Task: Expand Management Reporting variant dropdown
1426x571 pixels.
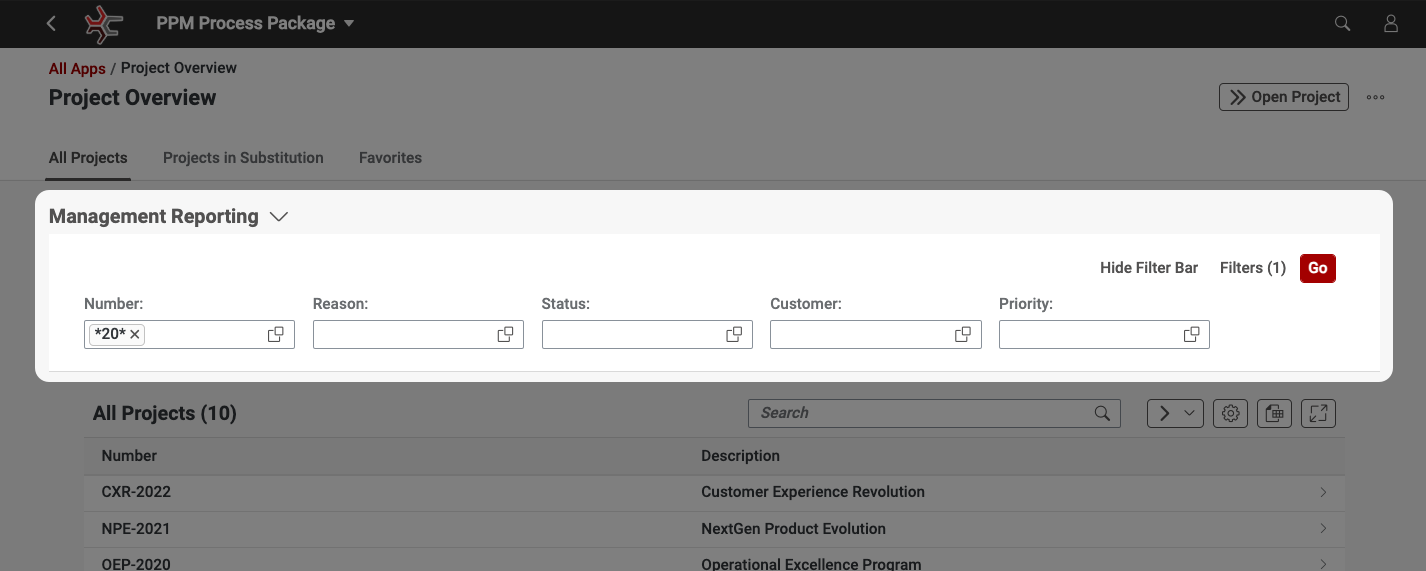Action: [x=279, y=217]
